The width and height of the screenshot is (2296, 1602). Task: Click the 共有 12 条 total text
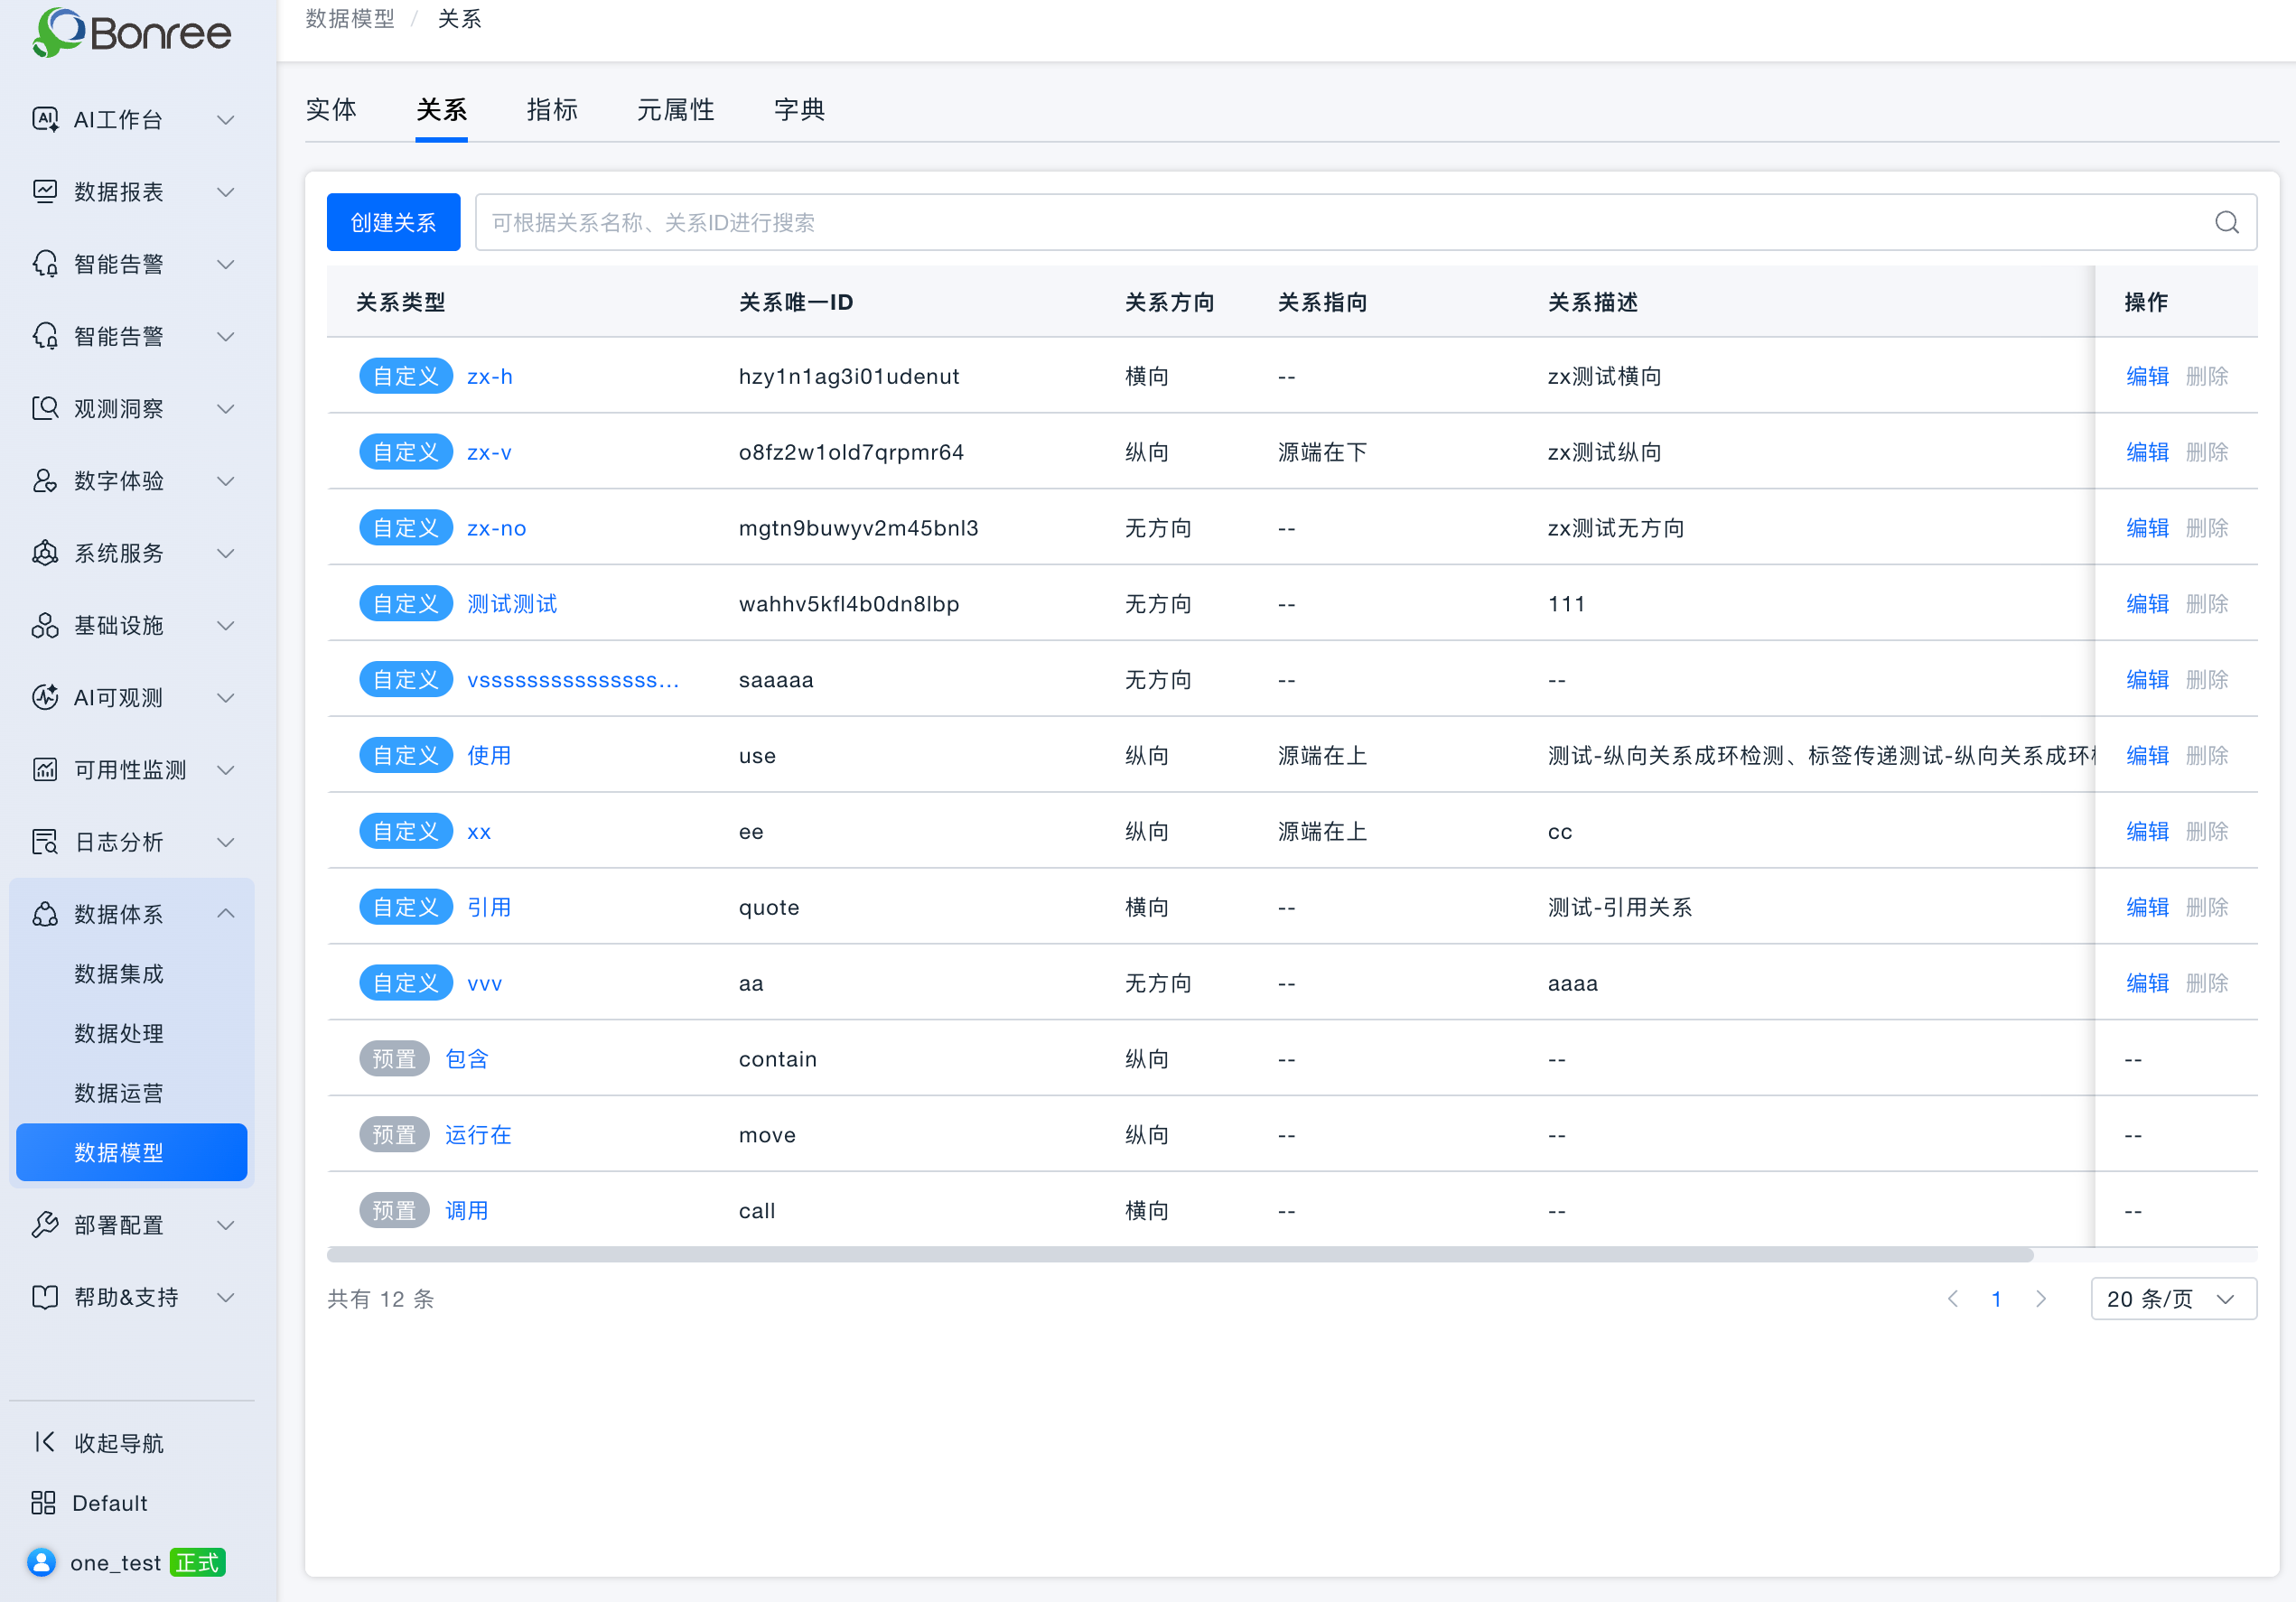point(381,1299)
